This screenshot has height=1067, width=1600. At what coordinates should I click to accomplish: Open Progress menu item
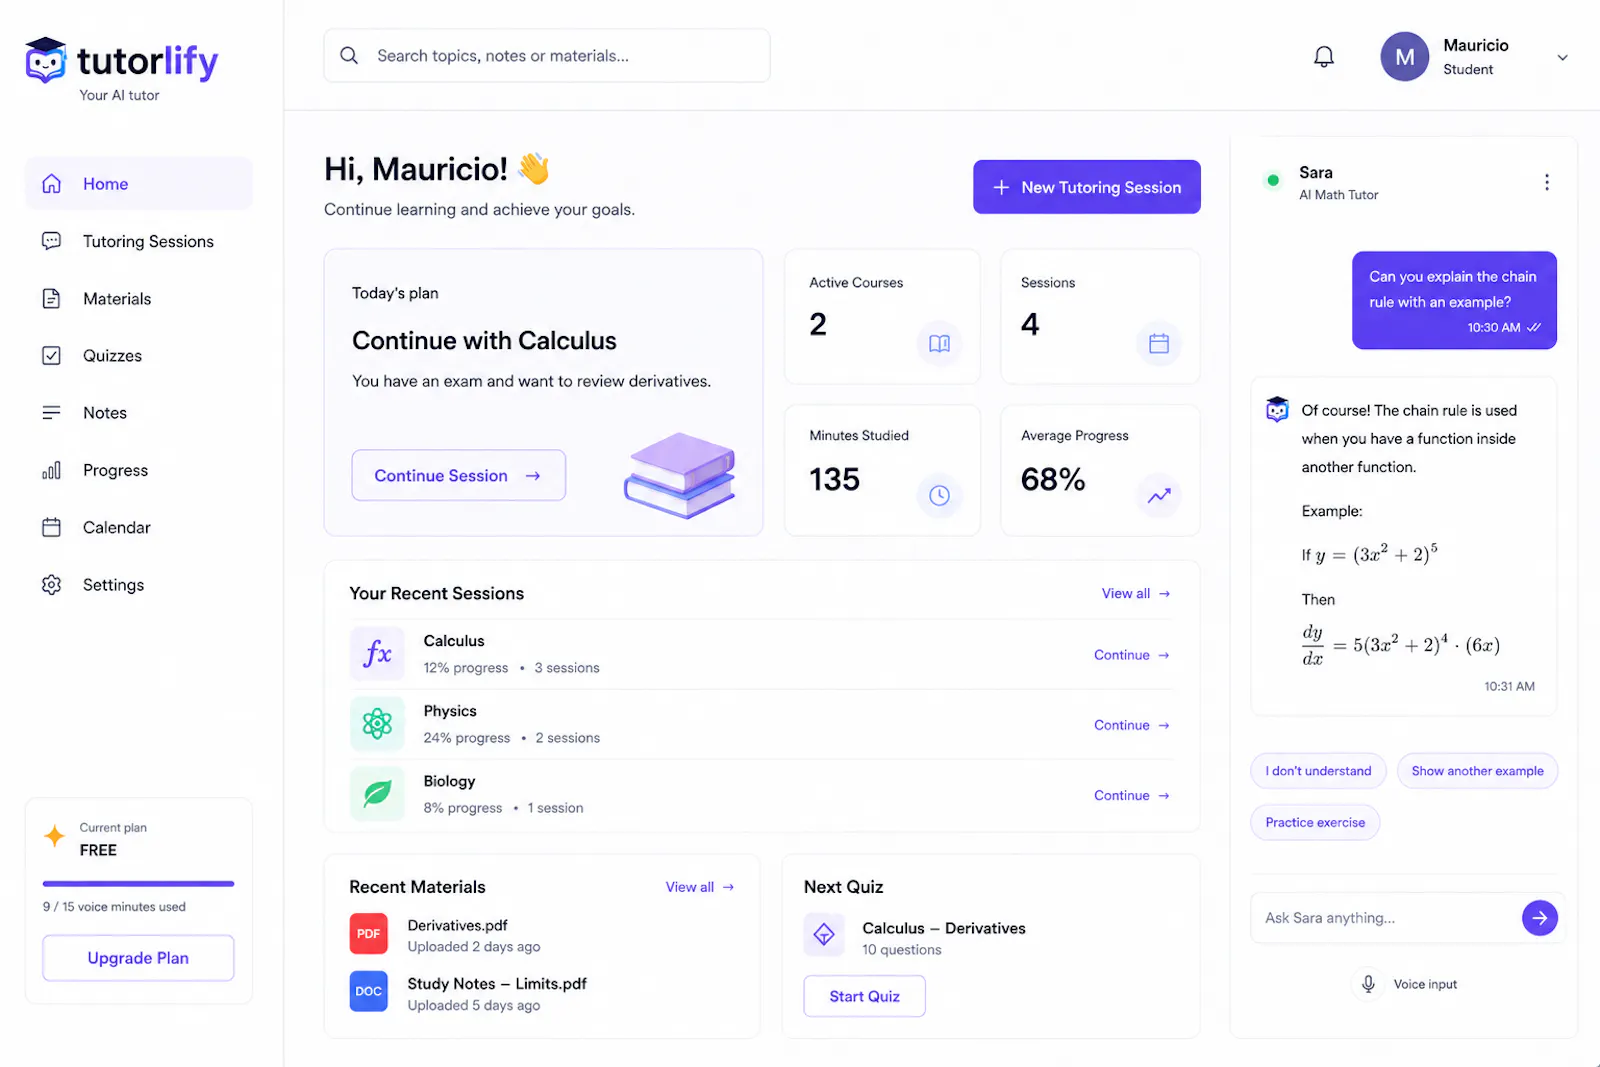[x=139, y=470]
